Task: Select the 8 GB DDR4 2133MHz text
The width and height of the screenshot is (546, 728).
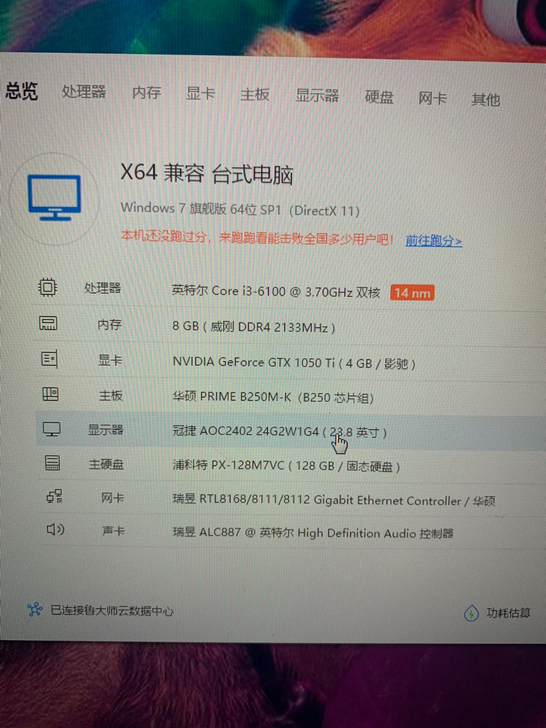Action: pyautogui.click(x=254, y=326)
